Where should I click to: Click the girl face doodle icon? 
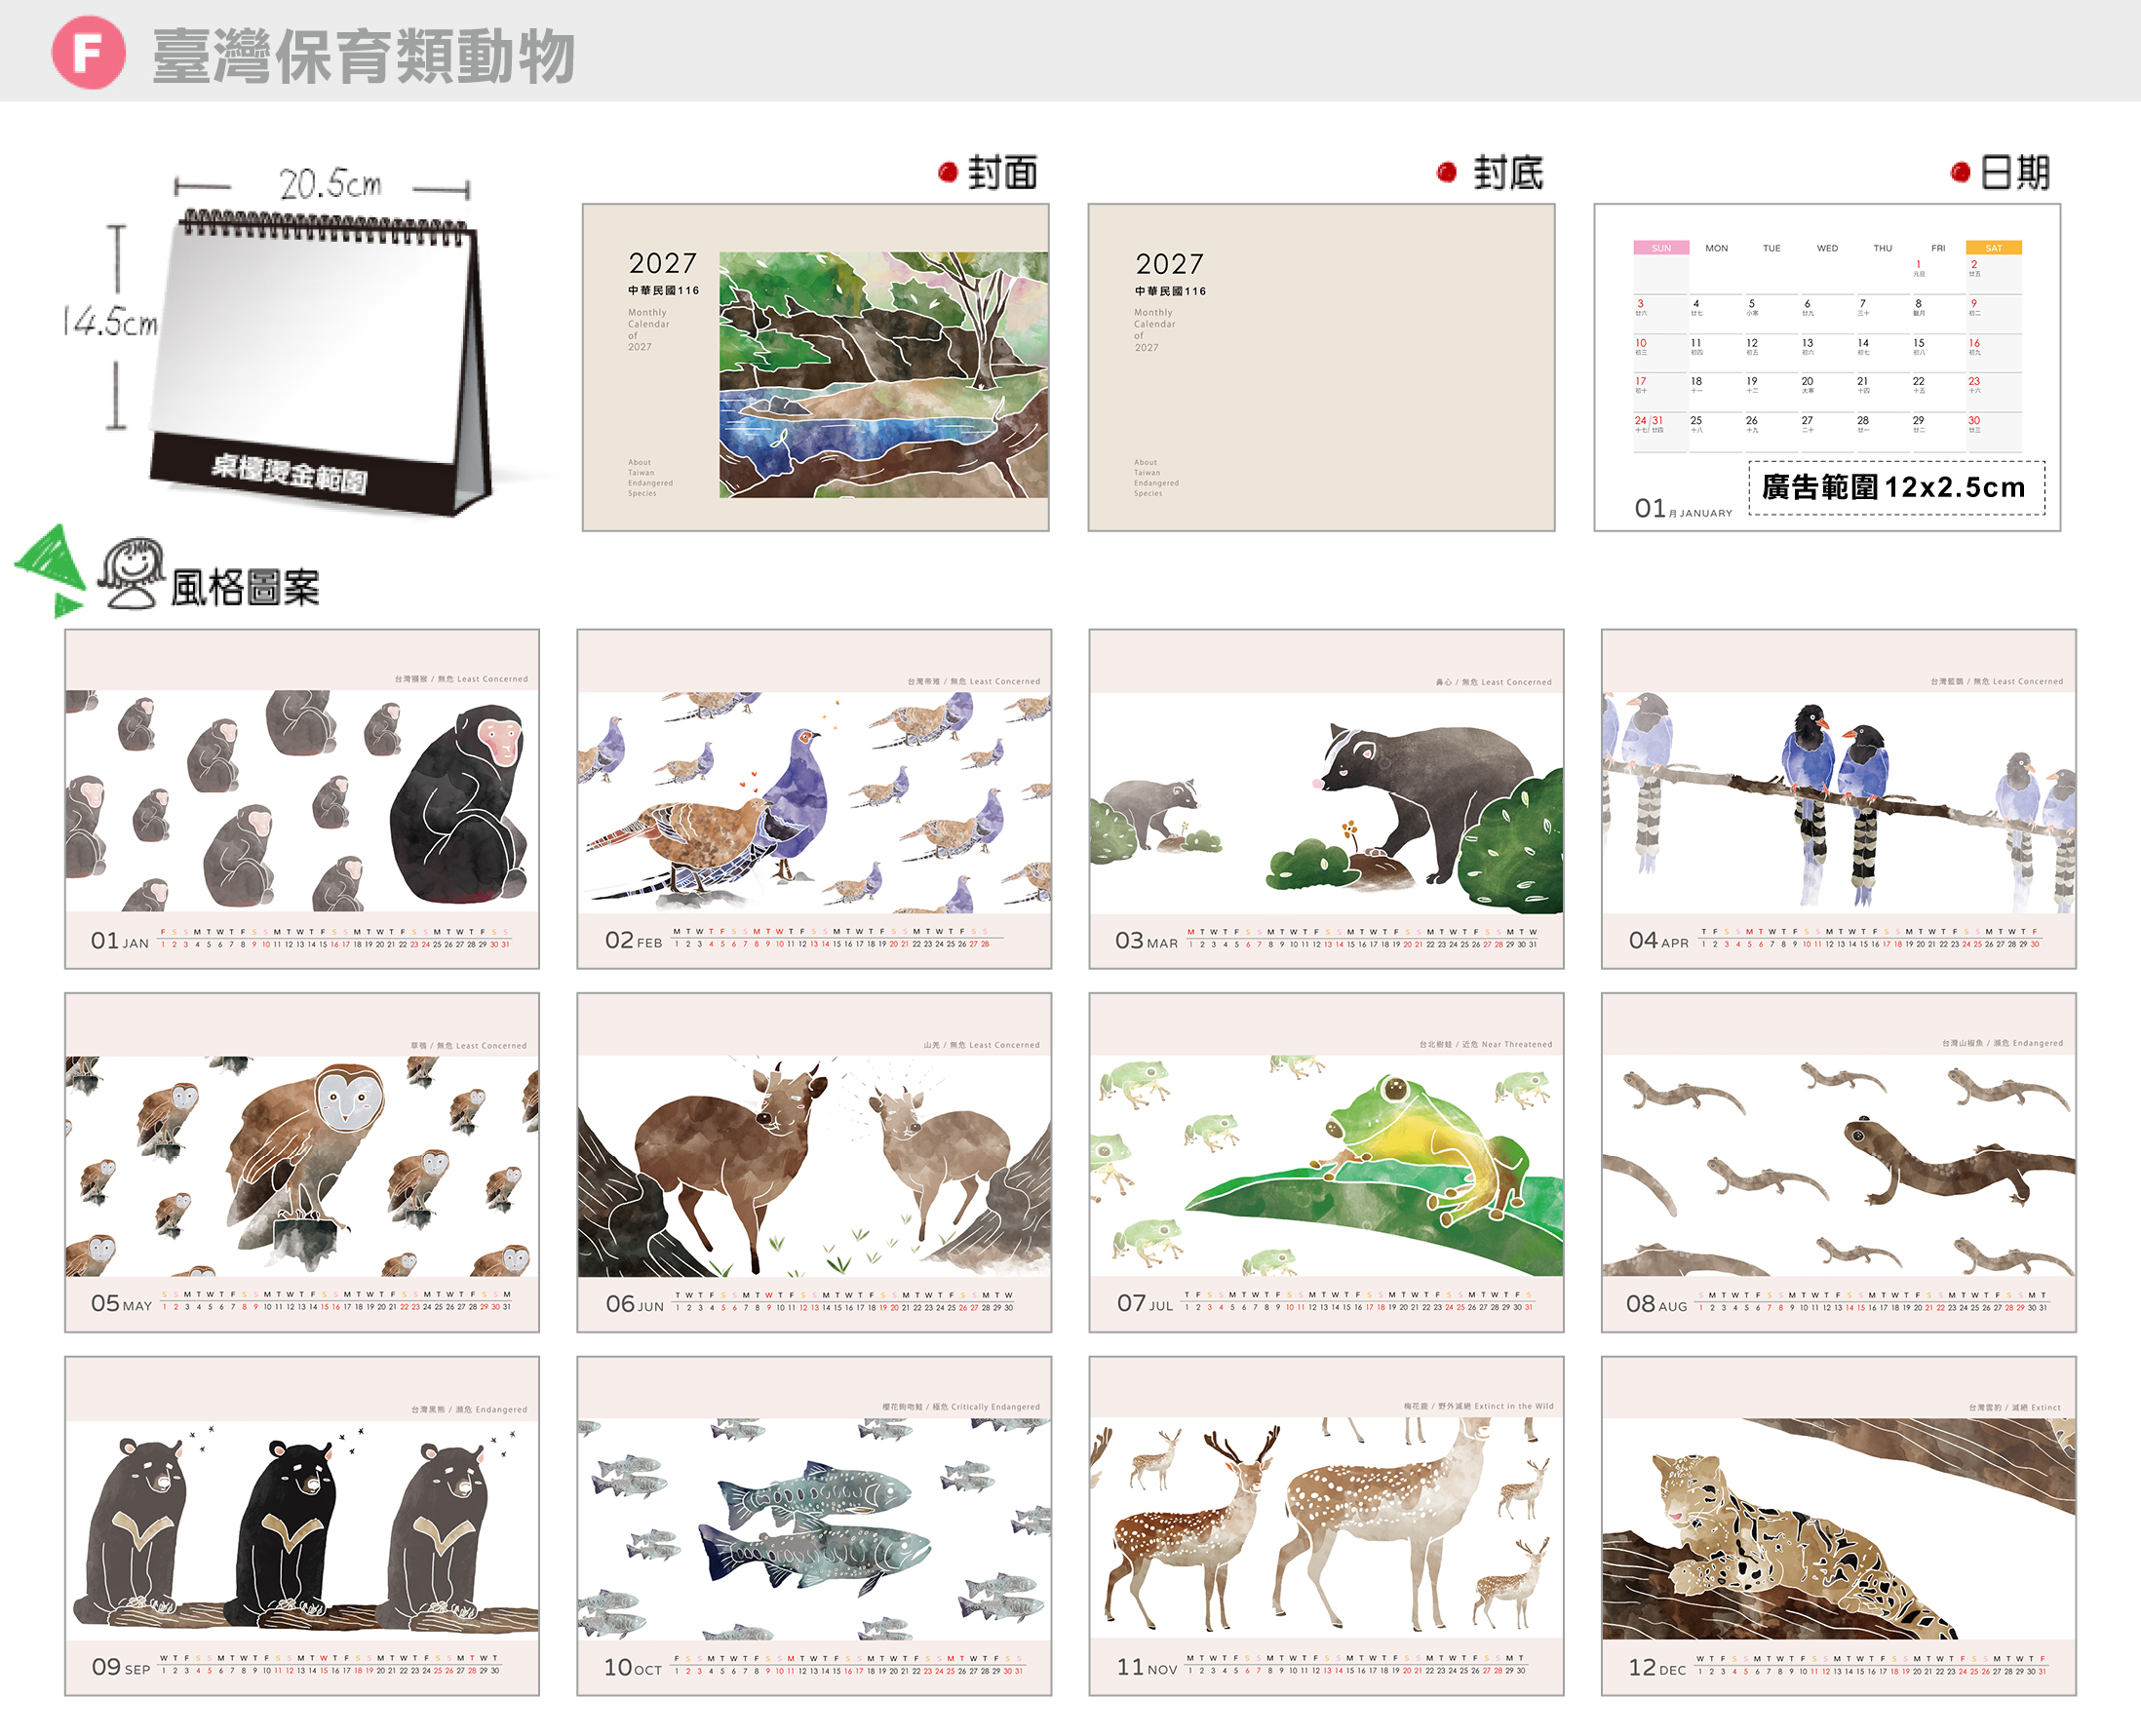pyautogui.click(x=132, y=572)
